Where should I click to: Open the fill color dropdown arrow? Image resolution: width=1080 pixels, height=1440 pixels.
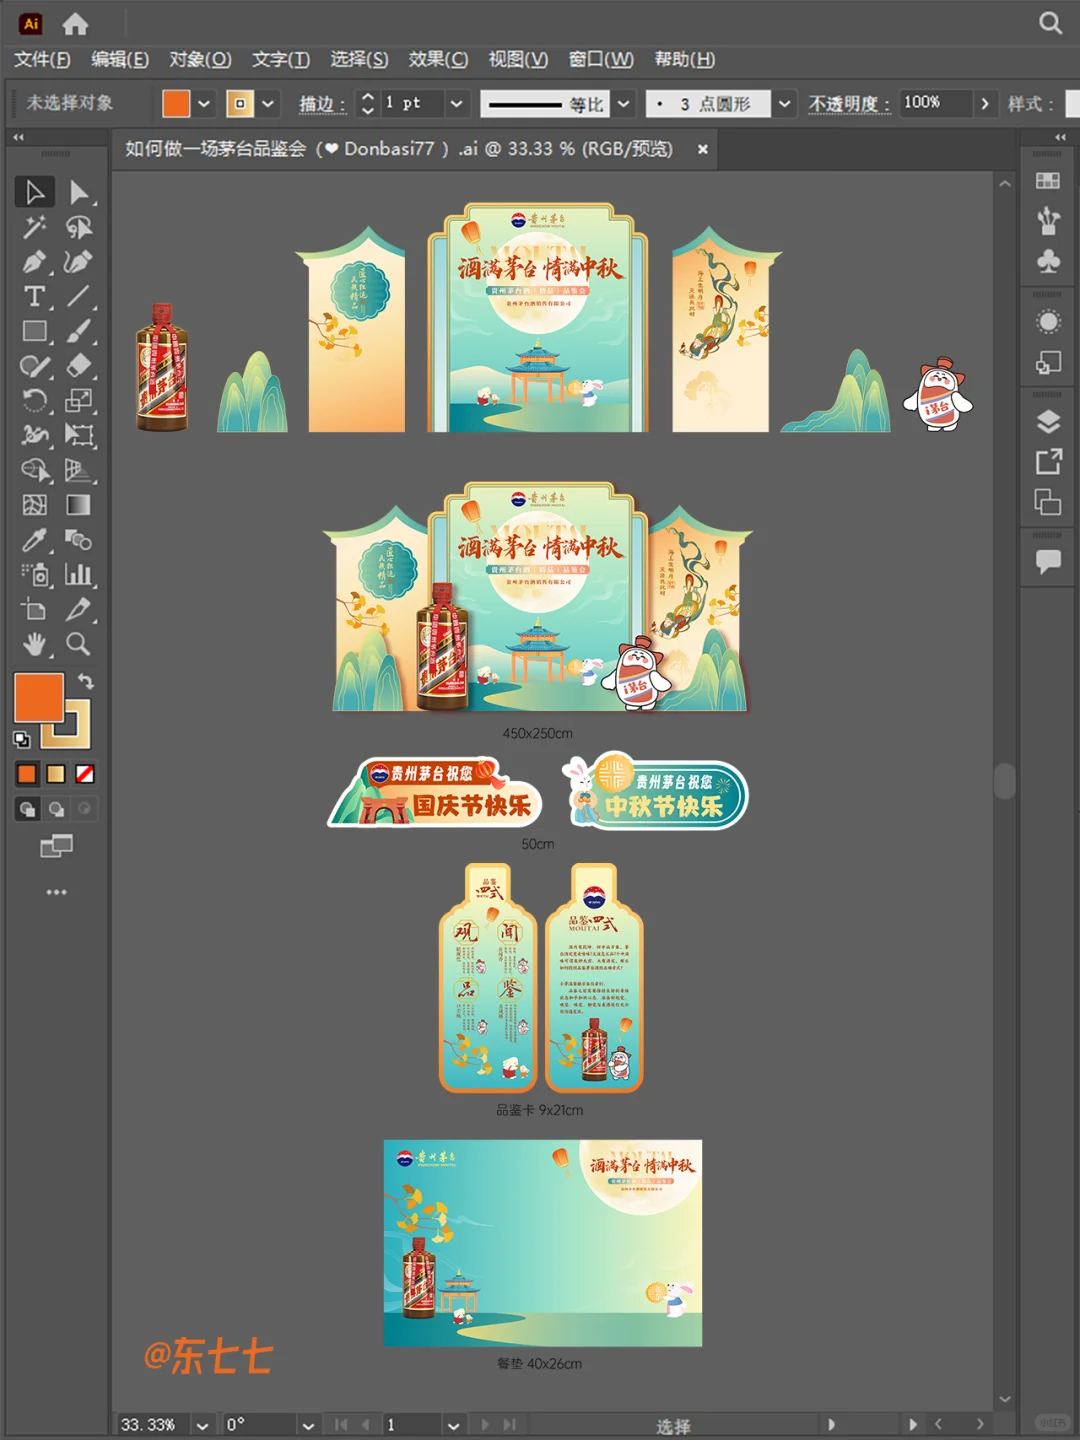click(x=204, y=103)
